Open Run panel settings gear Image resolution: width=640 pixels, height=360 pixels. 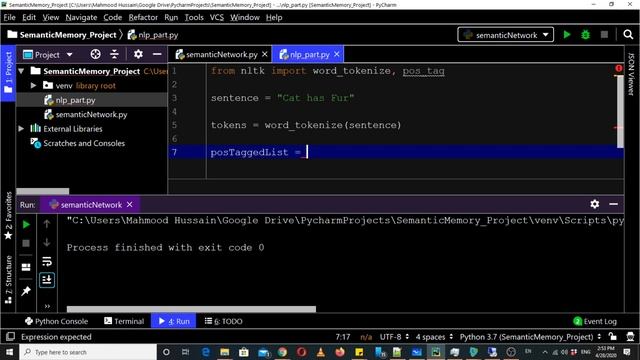coord(595,204)
